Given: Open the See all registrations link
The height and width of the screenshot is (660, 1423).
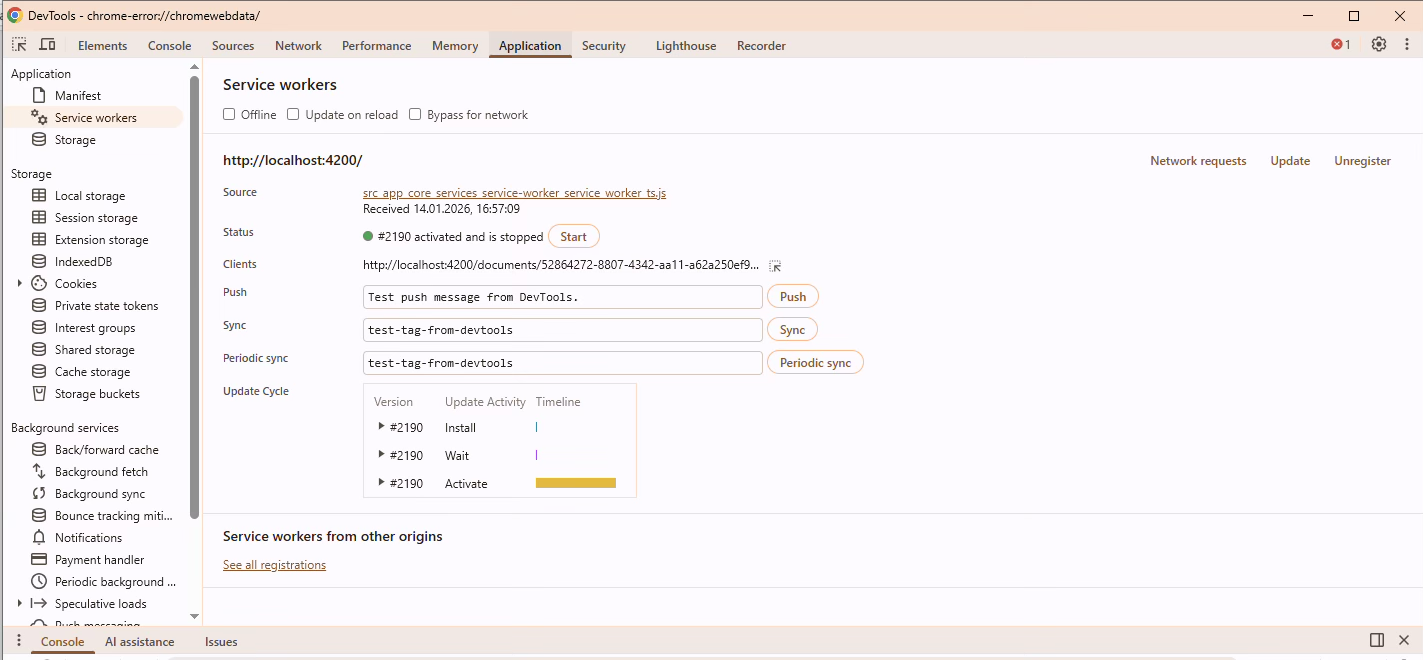Looking at the screenshot, I should [274, 565].
